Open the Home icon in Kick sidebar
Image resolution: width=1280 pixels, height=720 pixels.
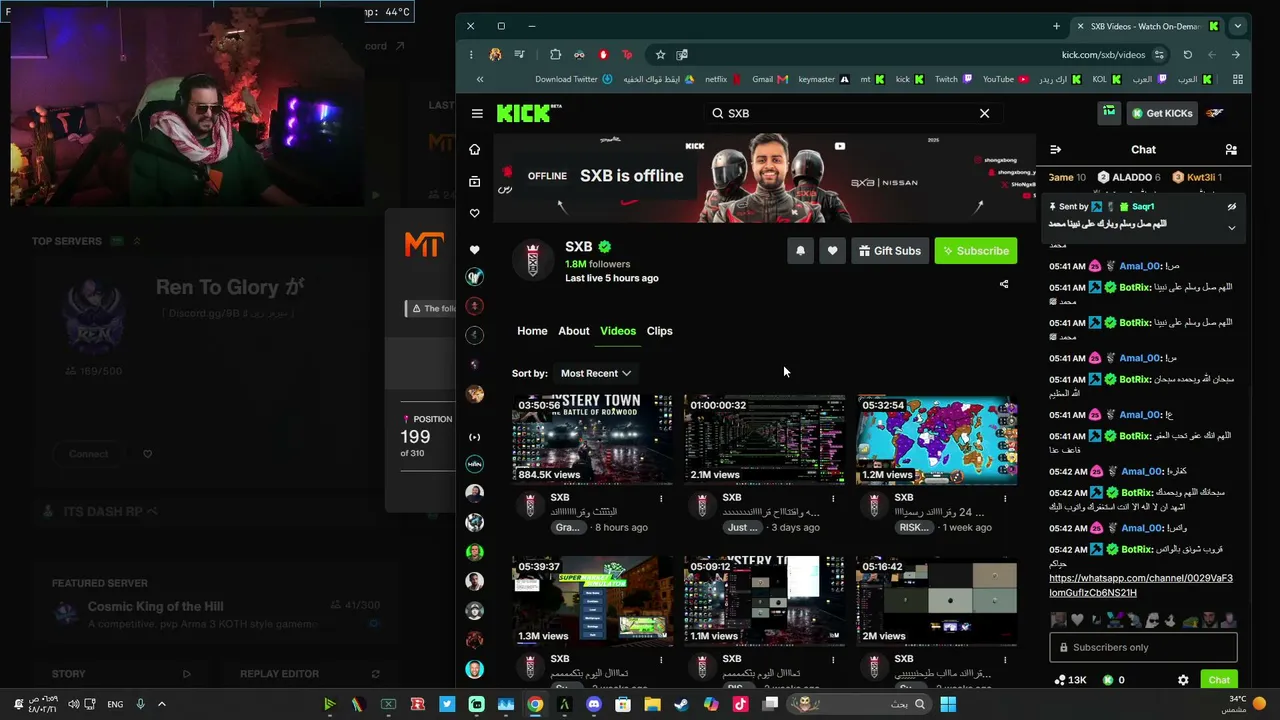click(475, 149)
